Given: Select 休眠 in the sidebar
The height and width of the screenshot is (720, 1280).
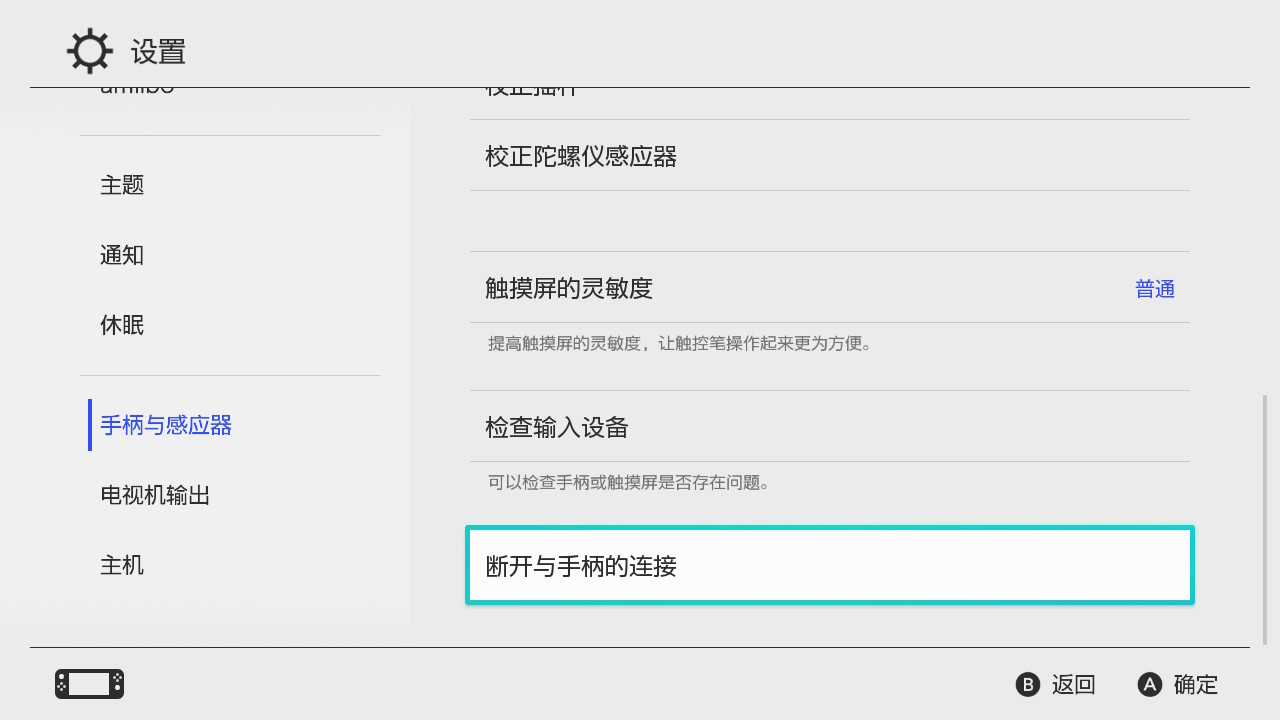Looking at the screenshot, I should [x=122, y=325].
